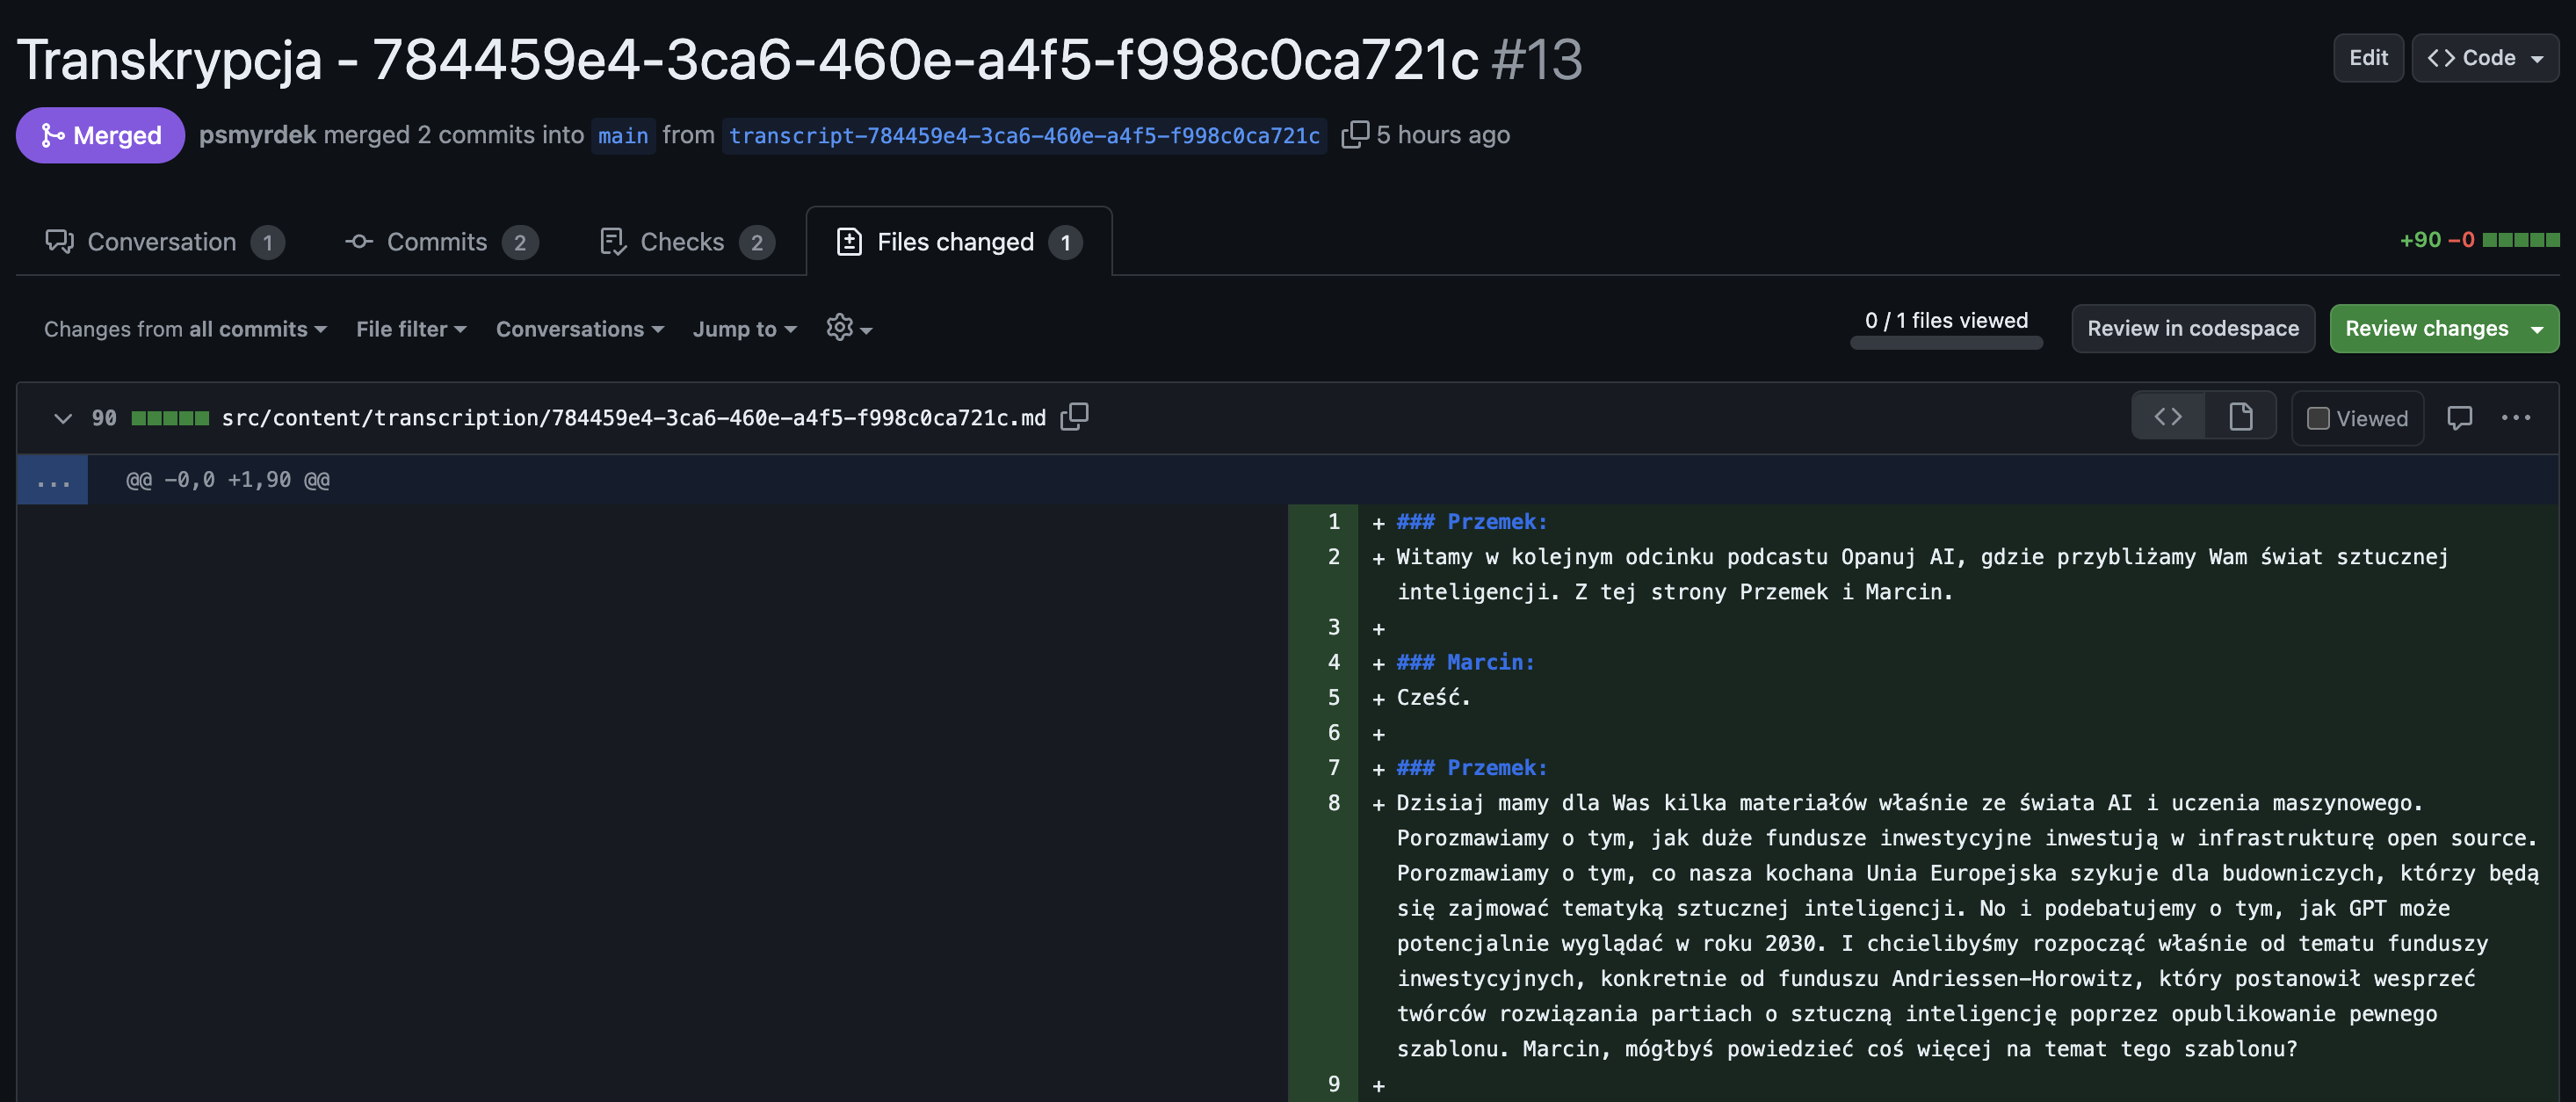Click the Review changes dropdown arrow
This screenshot has width=2576, height=1102.
pos(2537,328)
